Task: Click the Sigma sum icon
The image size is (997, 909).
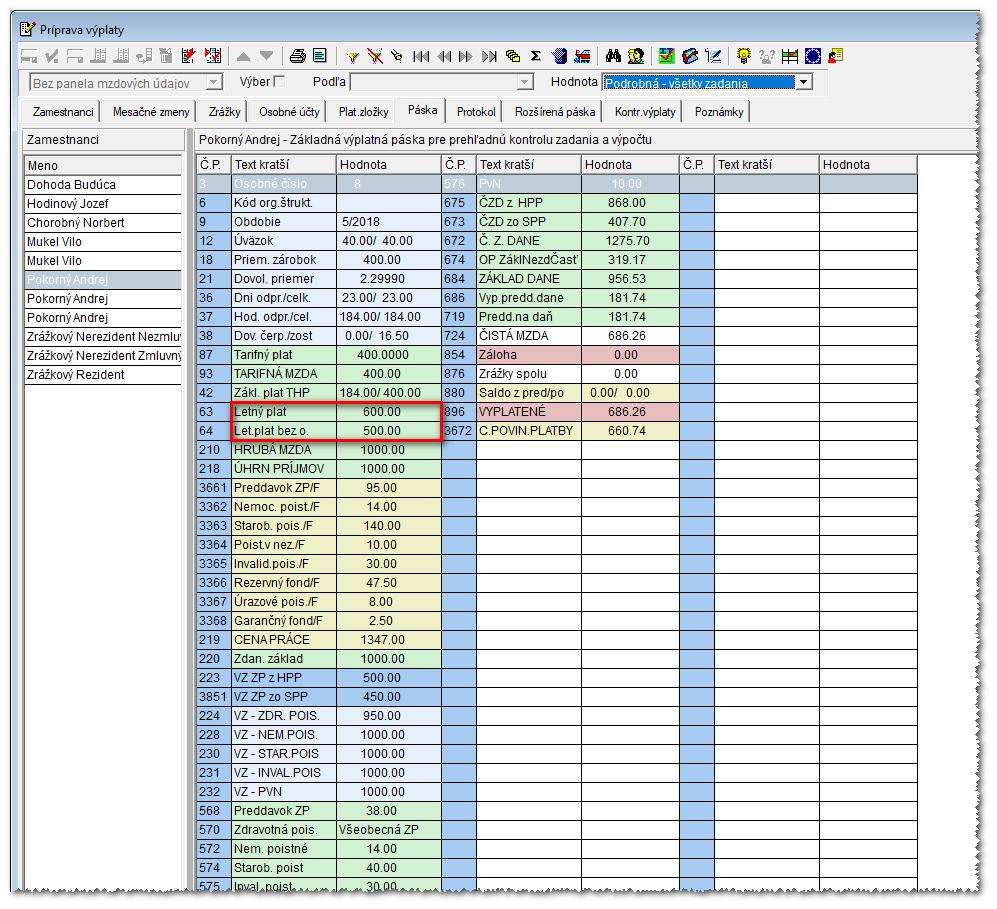Action: [x=535, y=56]
